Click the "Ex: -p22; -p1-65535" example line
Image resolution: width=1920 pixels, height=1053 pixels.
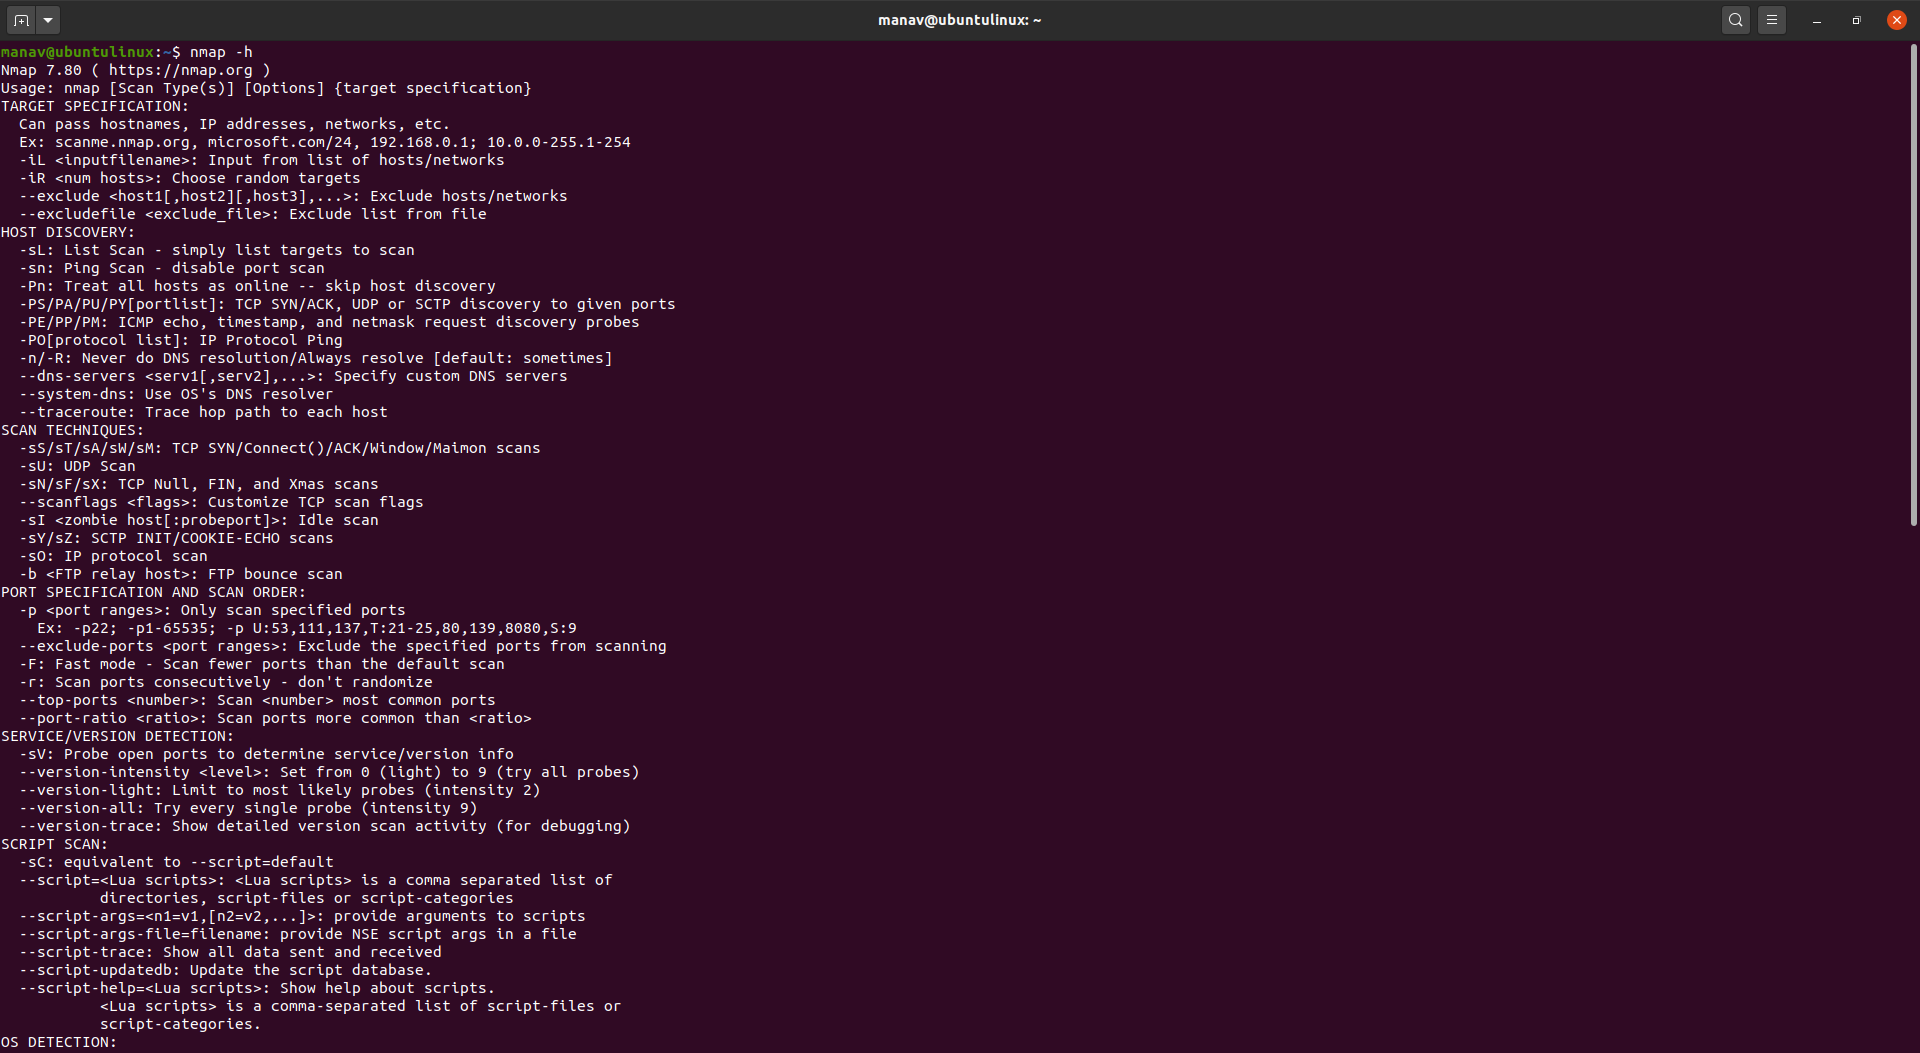pyautogui.click(x=307, y=628)
